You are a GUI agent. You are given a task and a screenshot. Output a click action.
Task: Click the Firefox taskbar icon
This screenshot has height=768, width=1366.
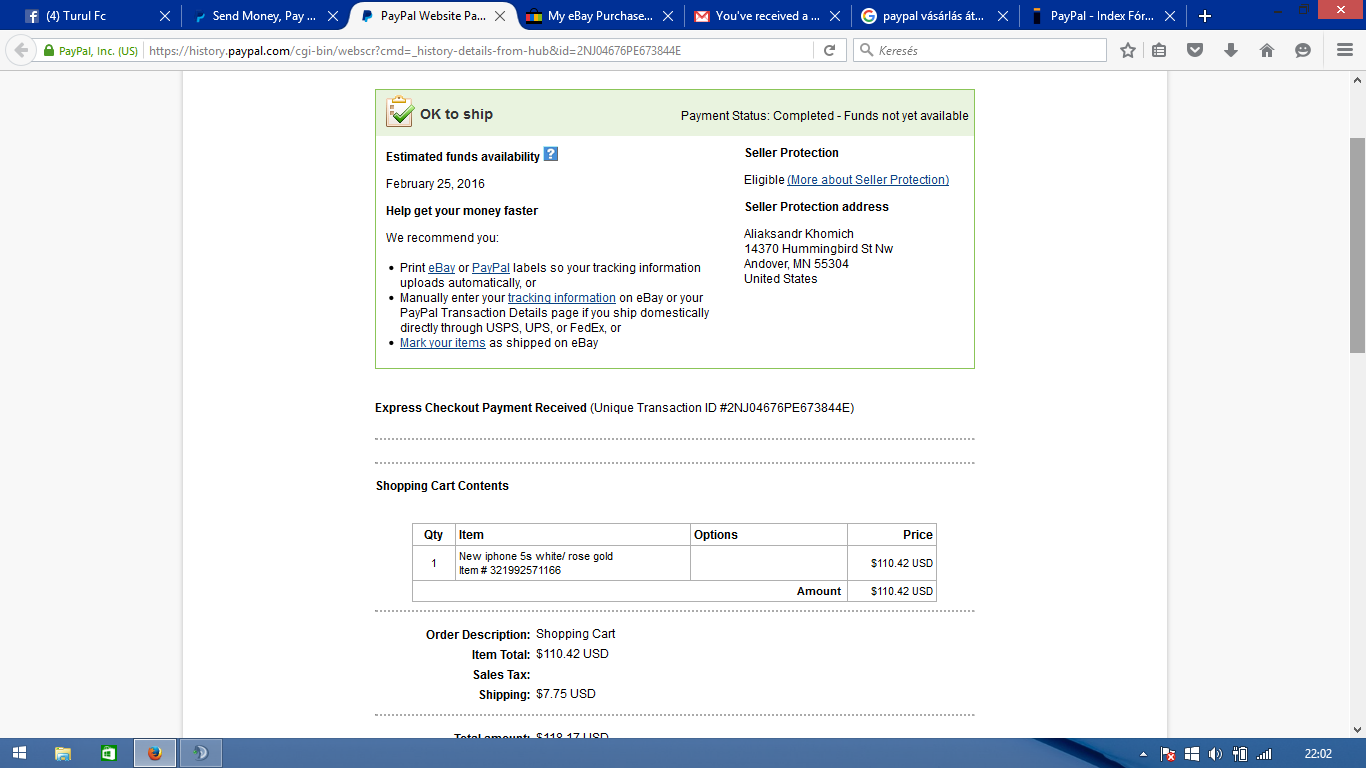[x=154, y=753]
